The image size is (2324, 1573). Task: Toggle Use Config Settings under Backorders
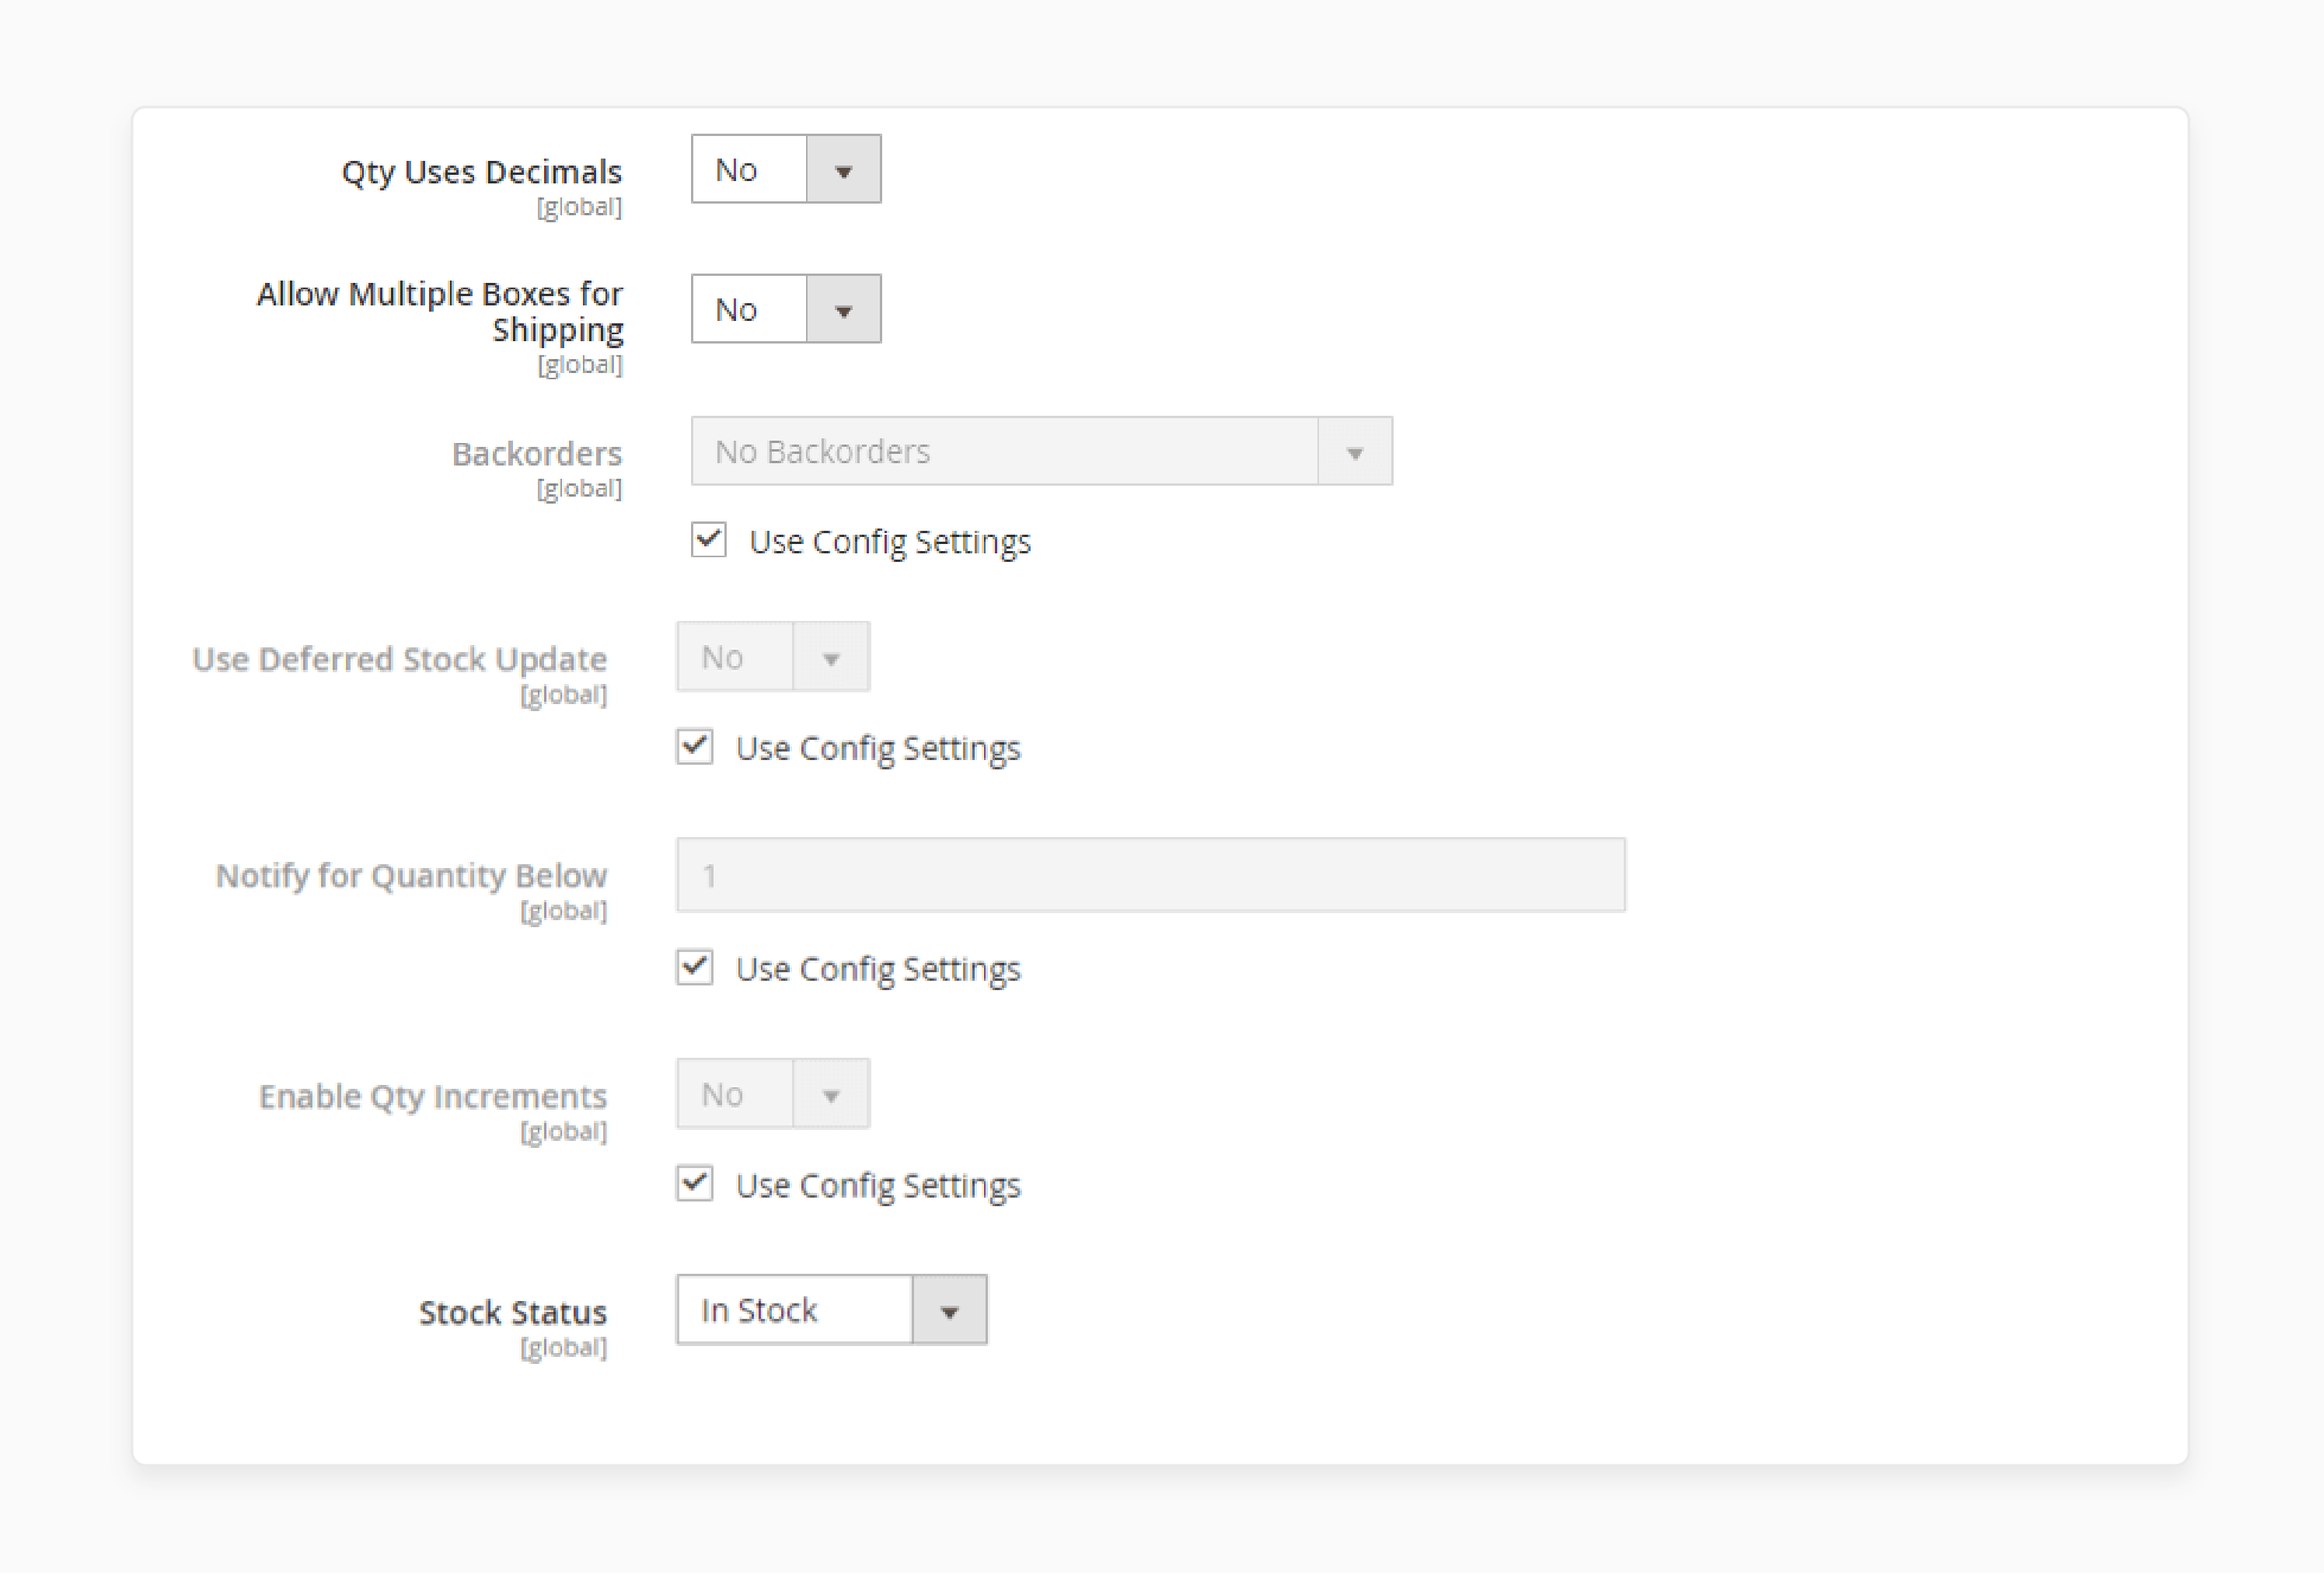pyautogui.click(x=709, y=540)
